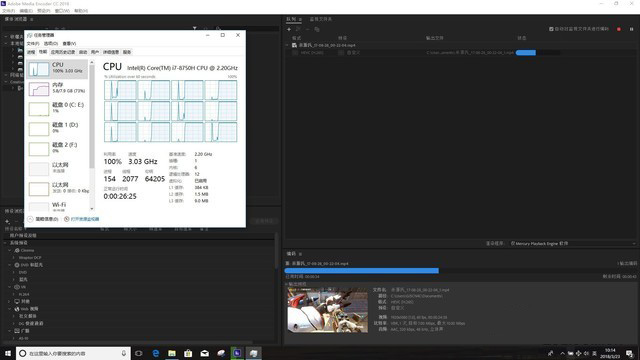
Task: Select the VR preset group icon
Action: pos(17,287)
